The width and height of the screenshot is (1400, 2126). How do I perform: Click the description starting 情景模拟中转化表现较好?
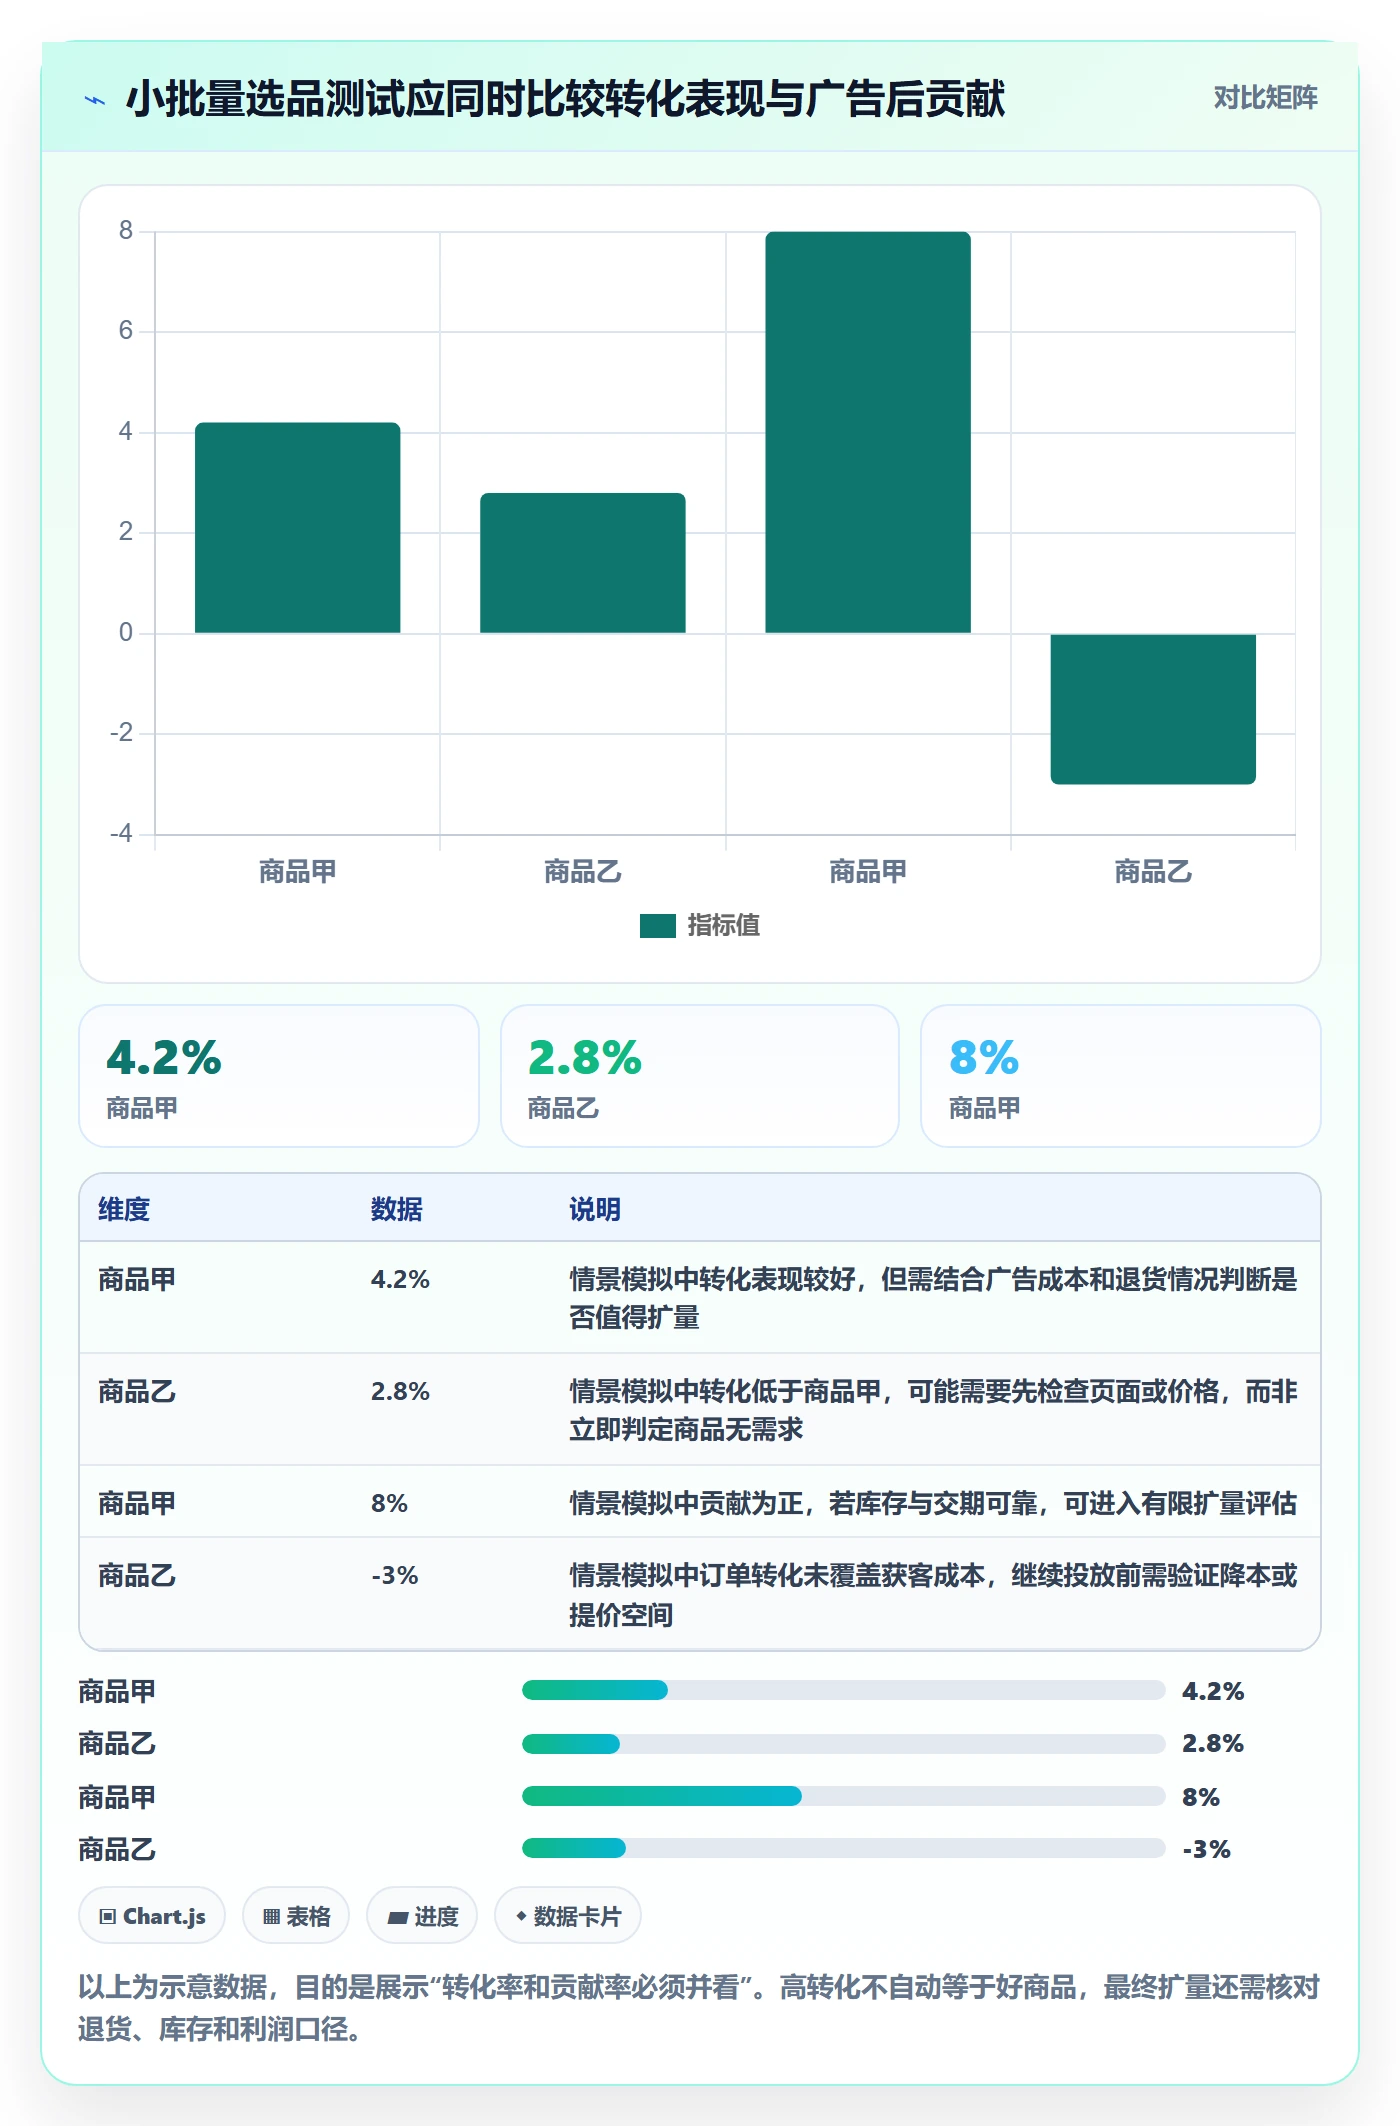[x=933, y=1298]
